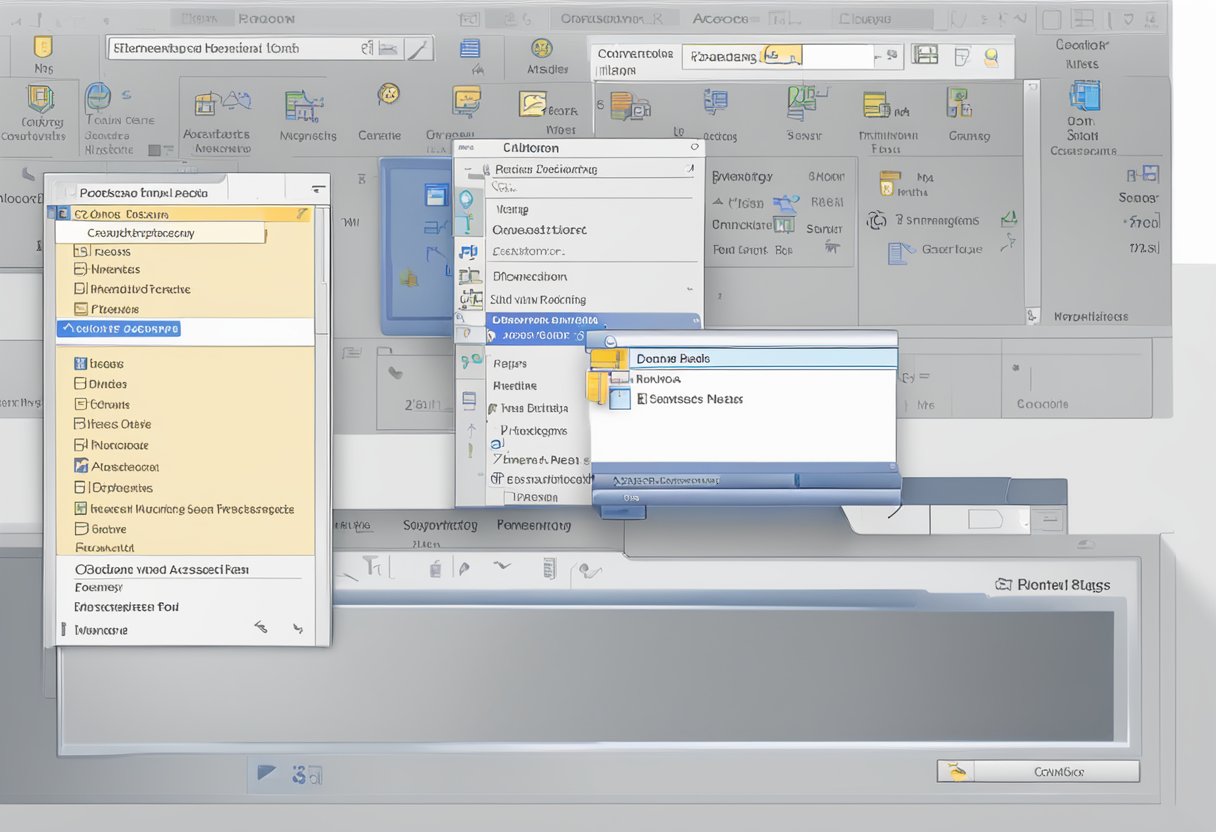Select the refresh/sync icon in the right panel
This screenshot has width=1216, height=832.
(876, 220)
